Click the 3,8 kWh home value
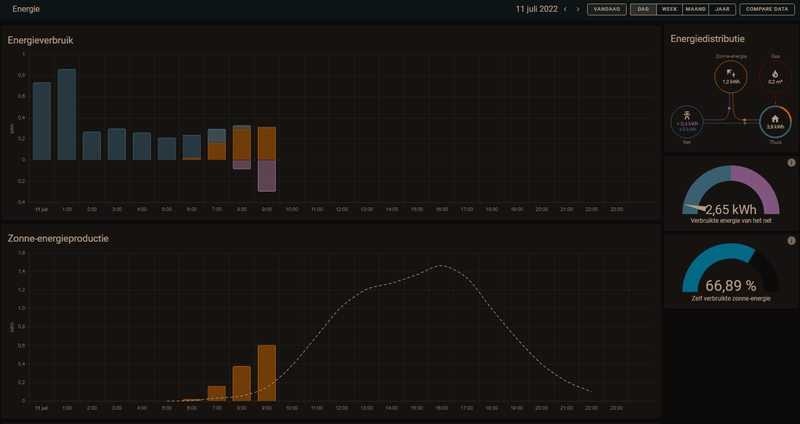The height and width of the screenshot is (424, 800). click(776, 127)
